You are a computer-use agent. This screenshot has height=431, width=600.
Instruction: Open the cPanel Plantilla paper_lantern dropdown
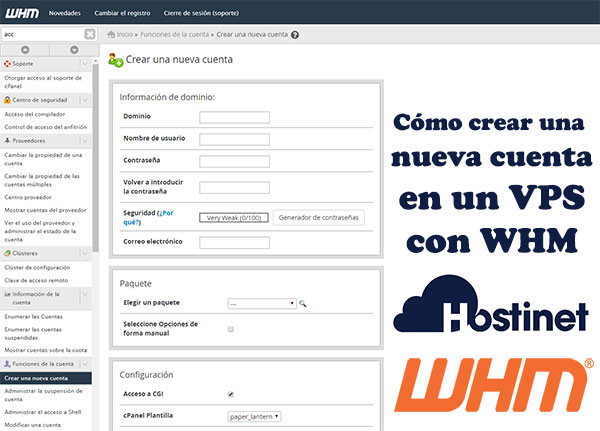tap(254, 416)
